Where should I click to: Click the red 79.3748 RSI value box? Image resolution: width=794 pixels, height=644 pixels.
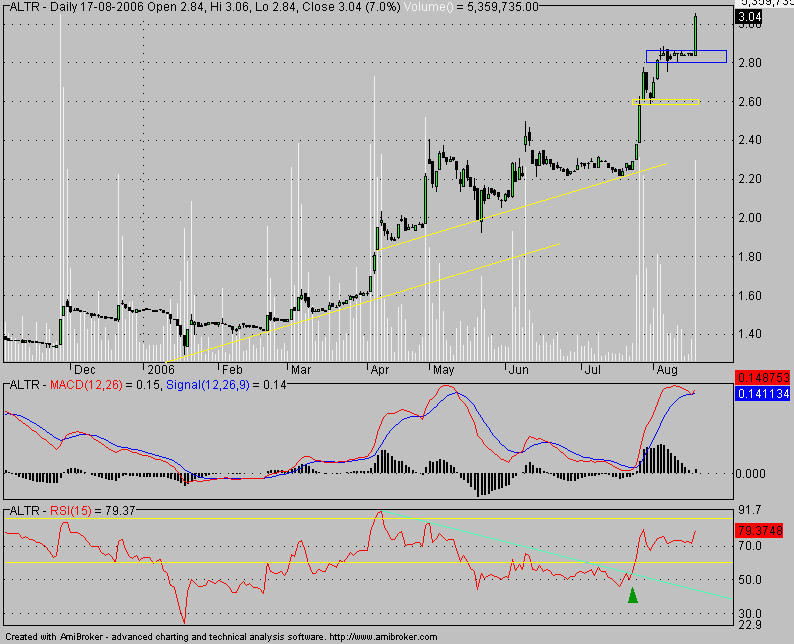[761, 531]
